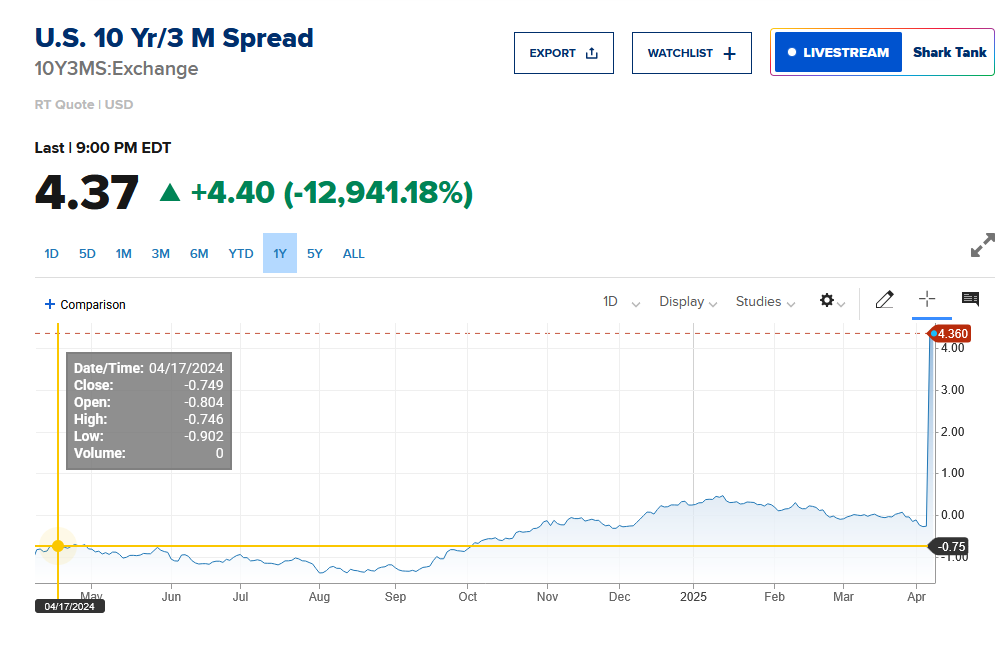Open the Shark Tank link

click(949, 52)
